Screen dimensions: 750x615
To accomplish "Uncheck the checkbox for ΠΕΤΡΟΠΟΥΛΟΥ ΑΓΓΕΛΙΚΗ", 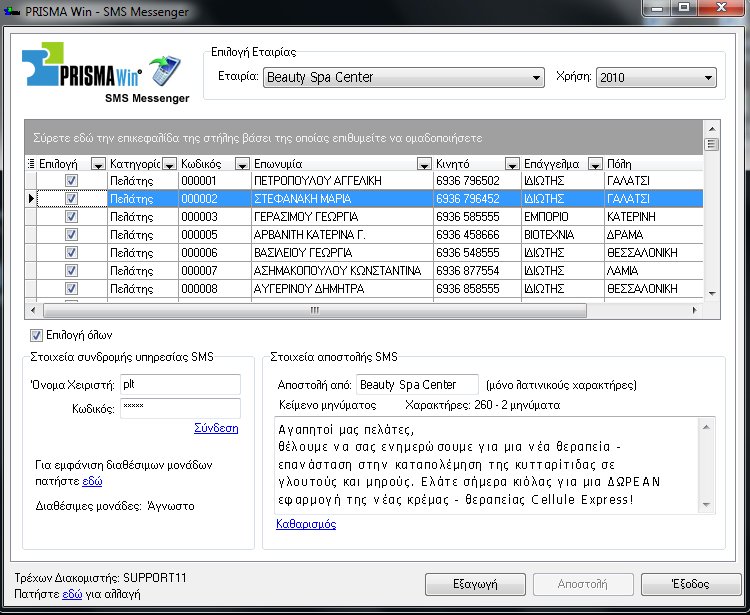I will tap(71, 180).
